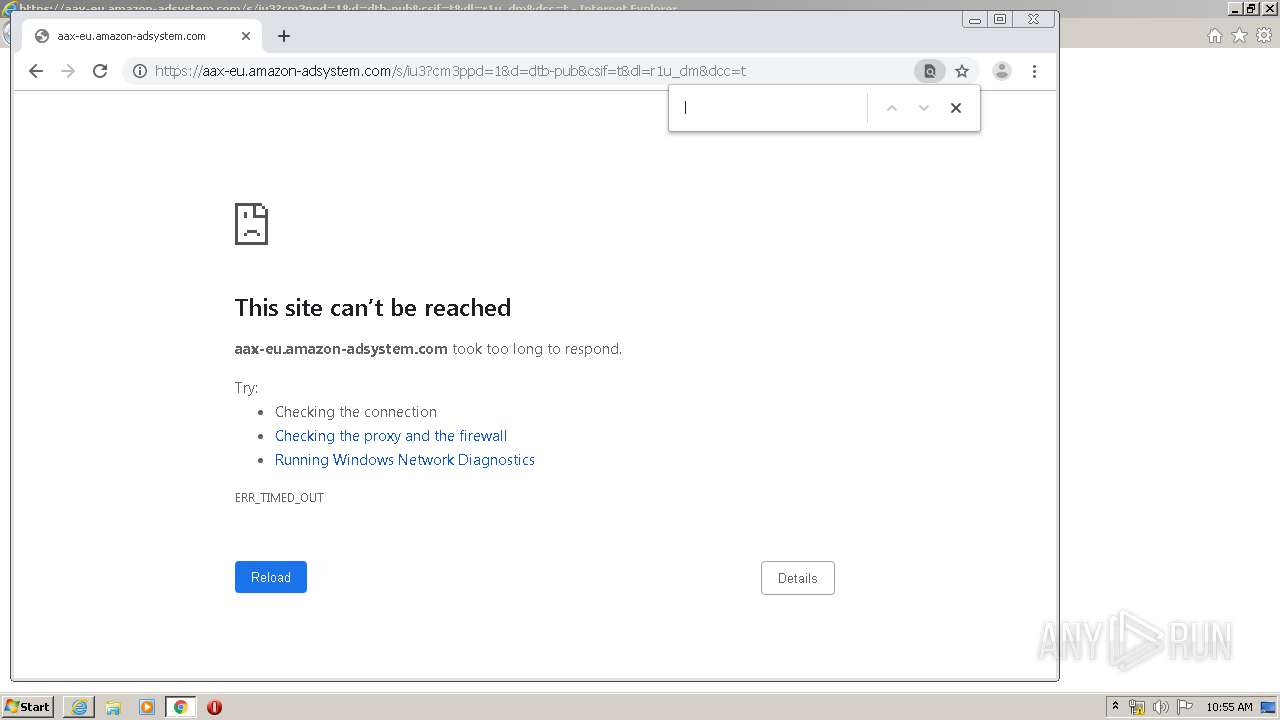This screenshot has height=720, width=1280.
Task: Click Chrome's forward arrow
Action: [x=68, y=71]
